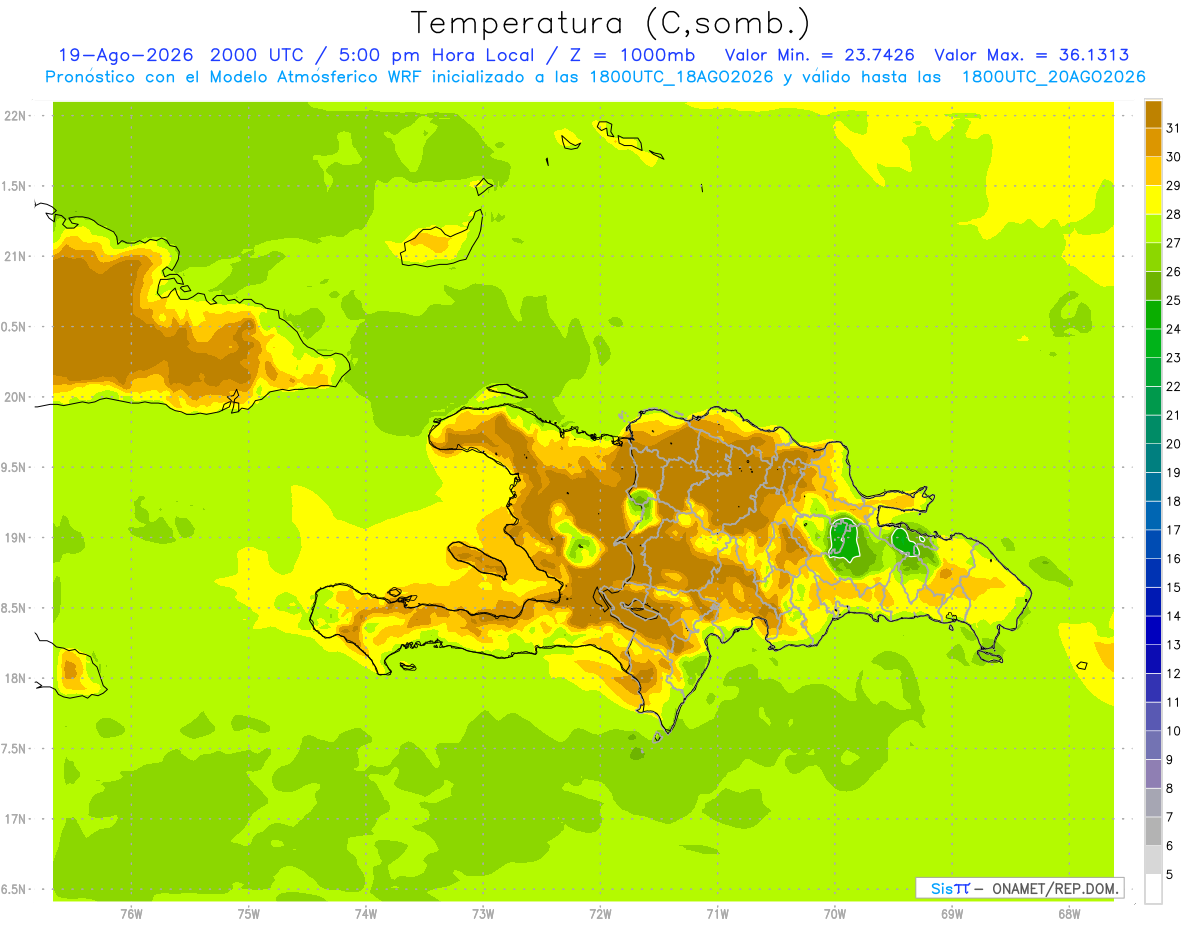
Task: Click the "Valor Max. = 36.1313" value
Action: 1032,55
